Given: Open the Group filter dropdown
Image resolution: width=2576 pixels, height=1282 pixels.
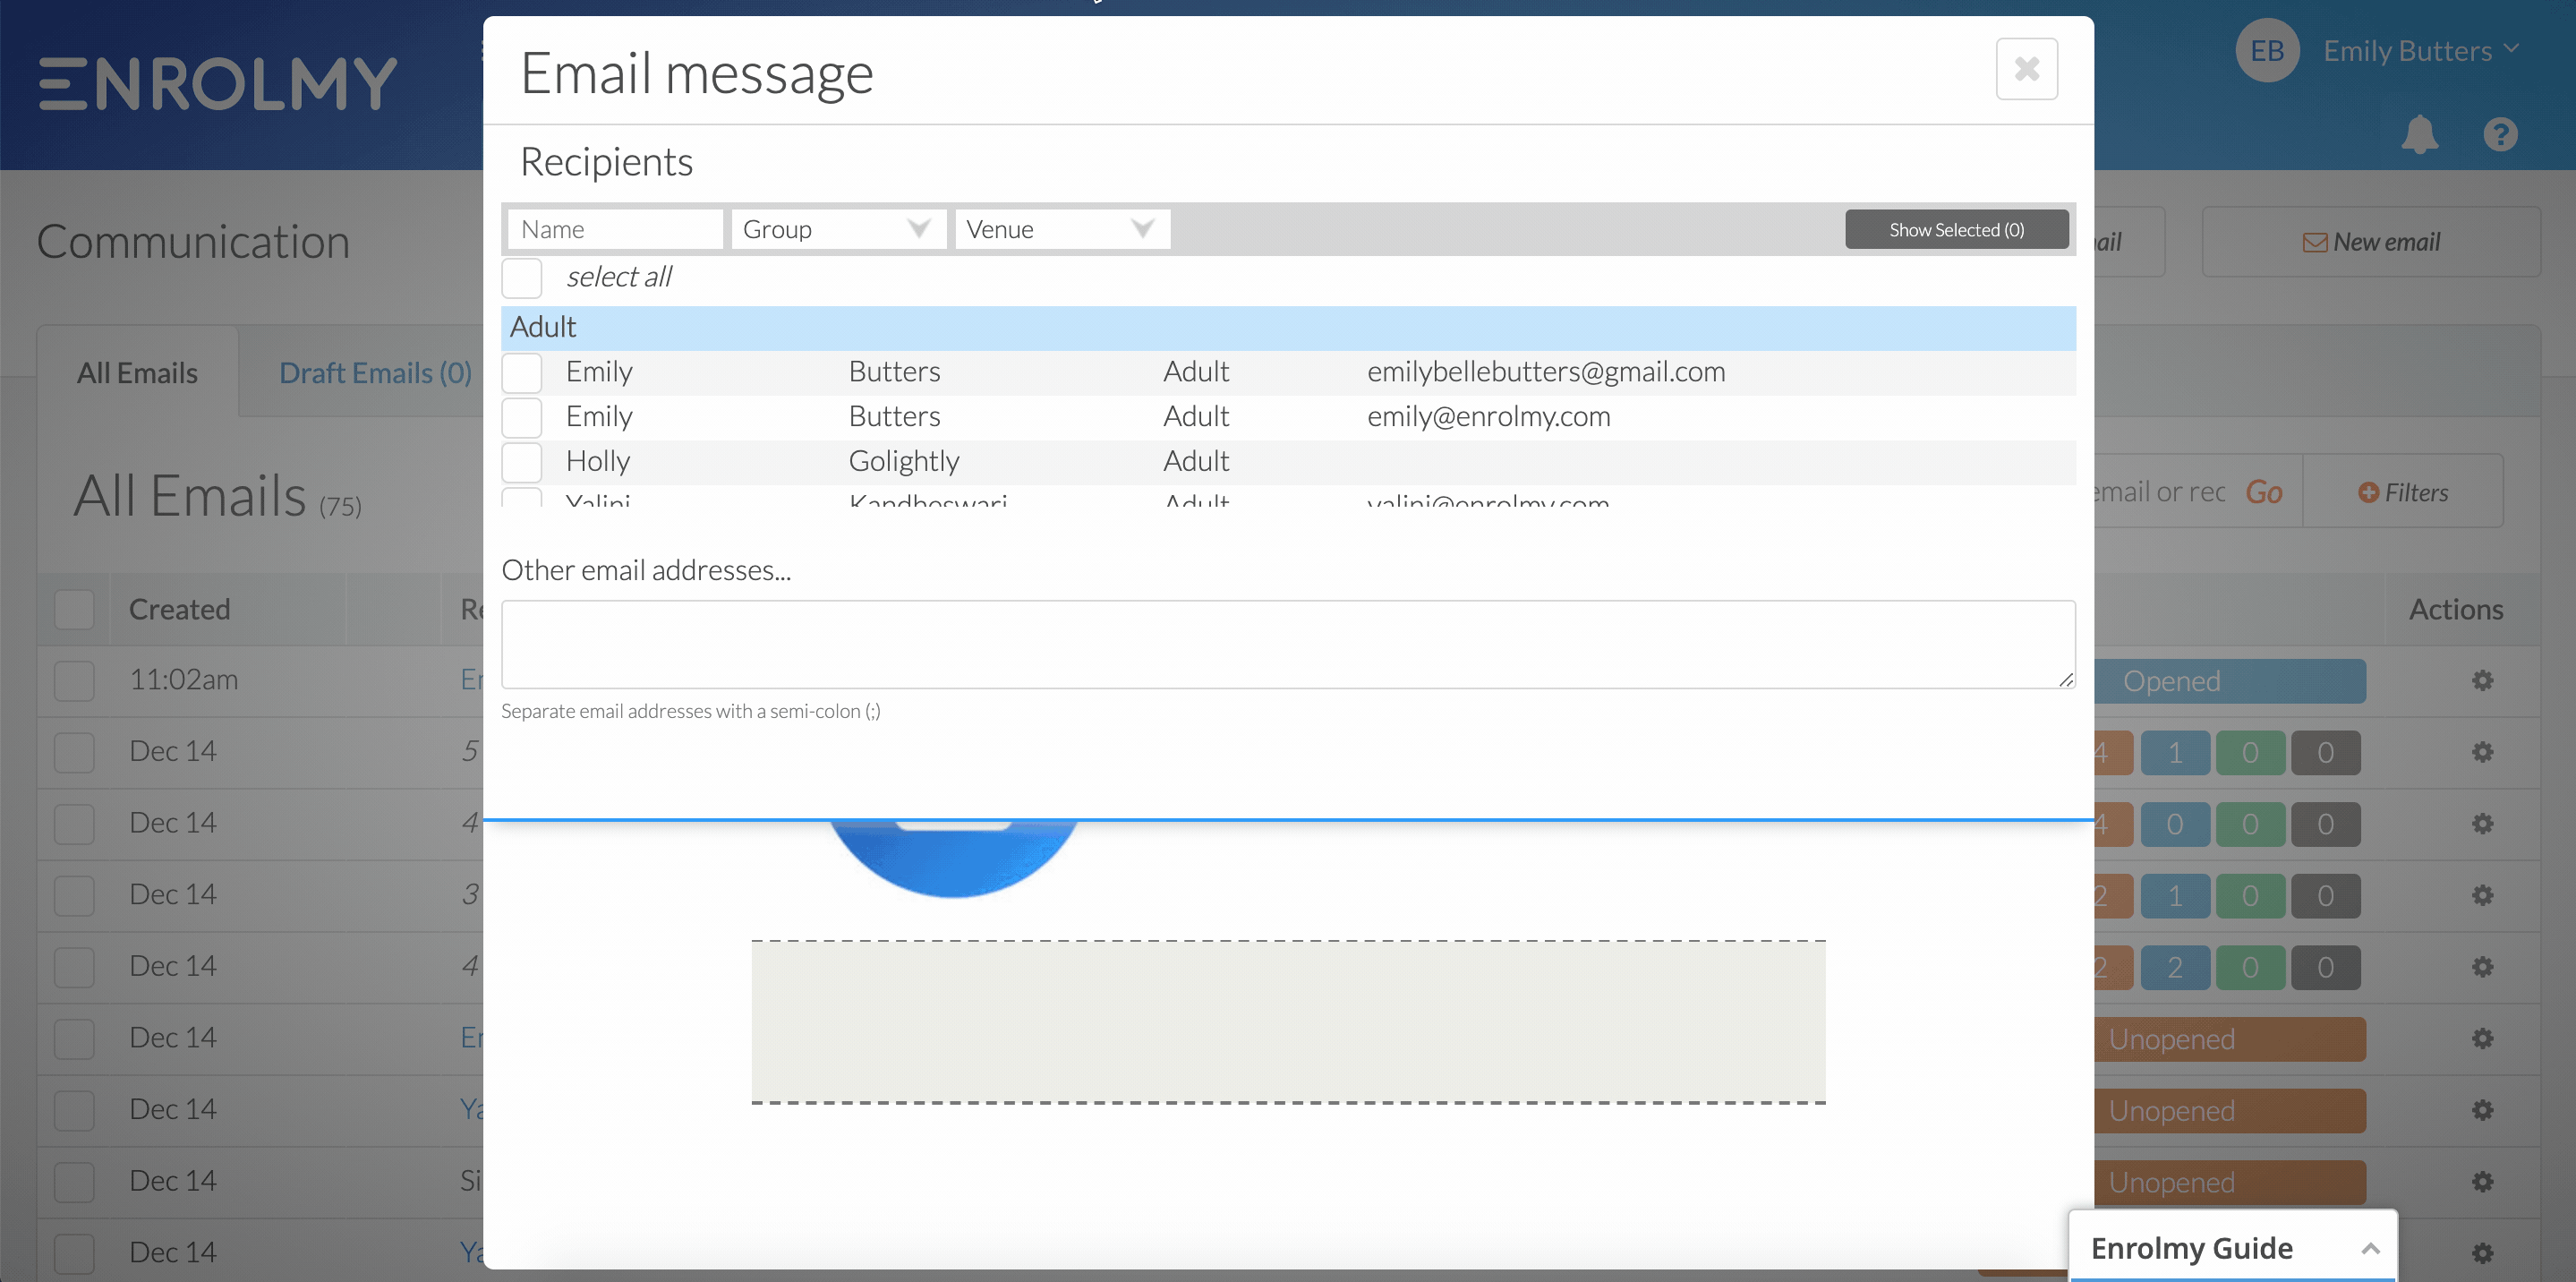Looking at the screenshot, I should coord(838,229).
